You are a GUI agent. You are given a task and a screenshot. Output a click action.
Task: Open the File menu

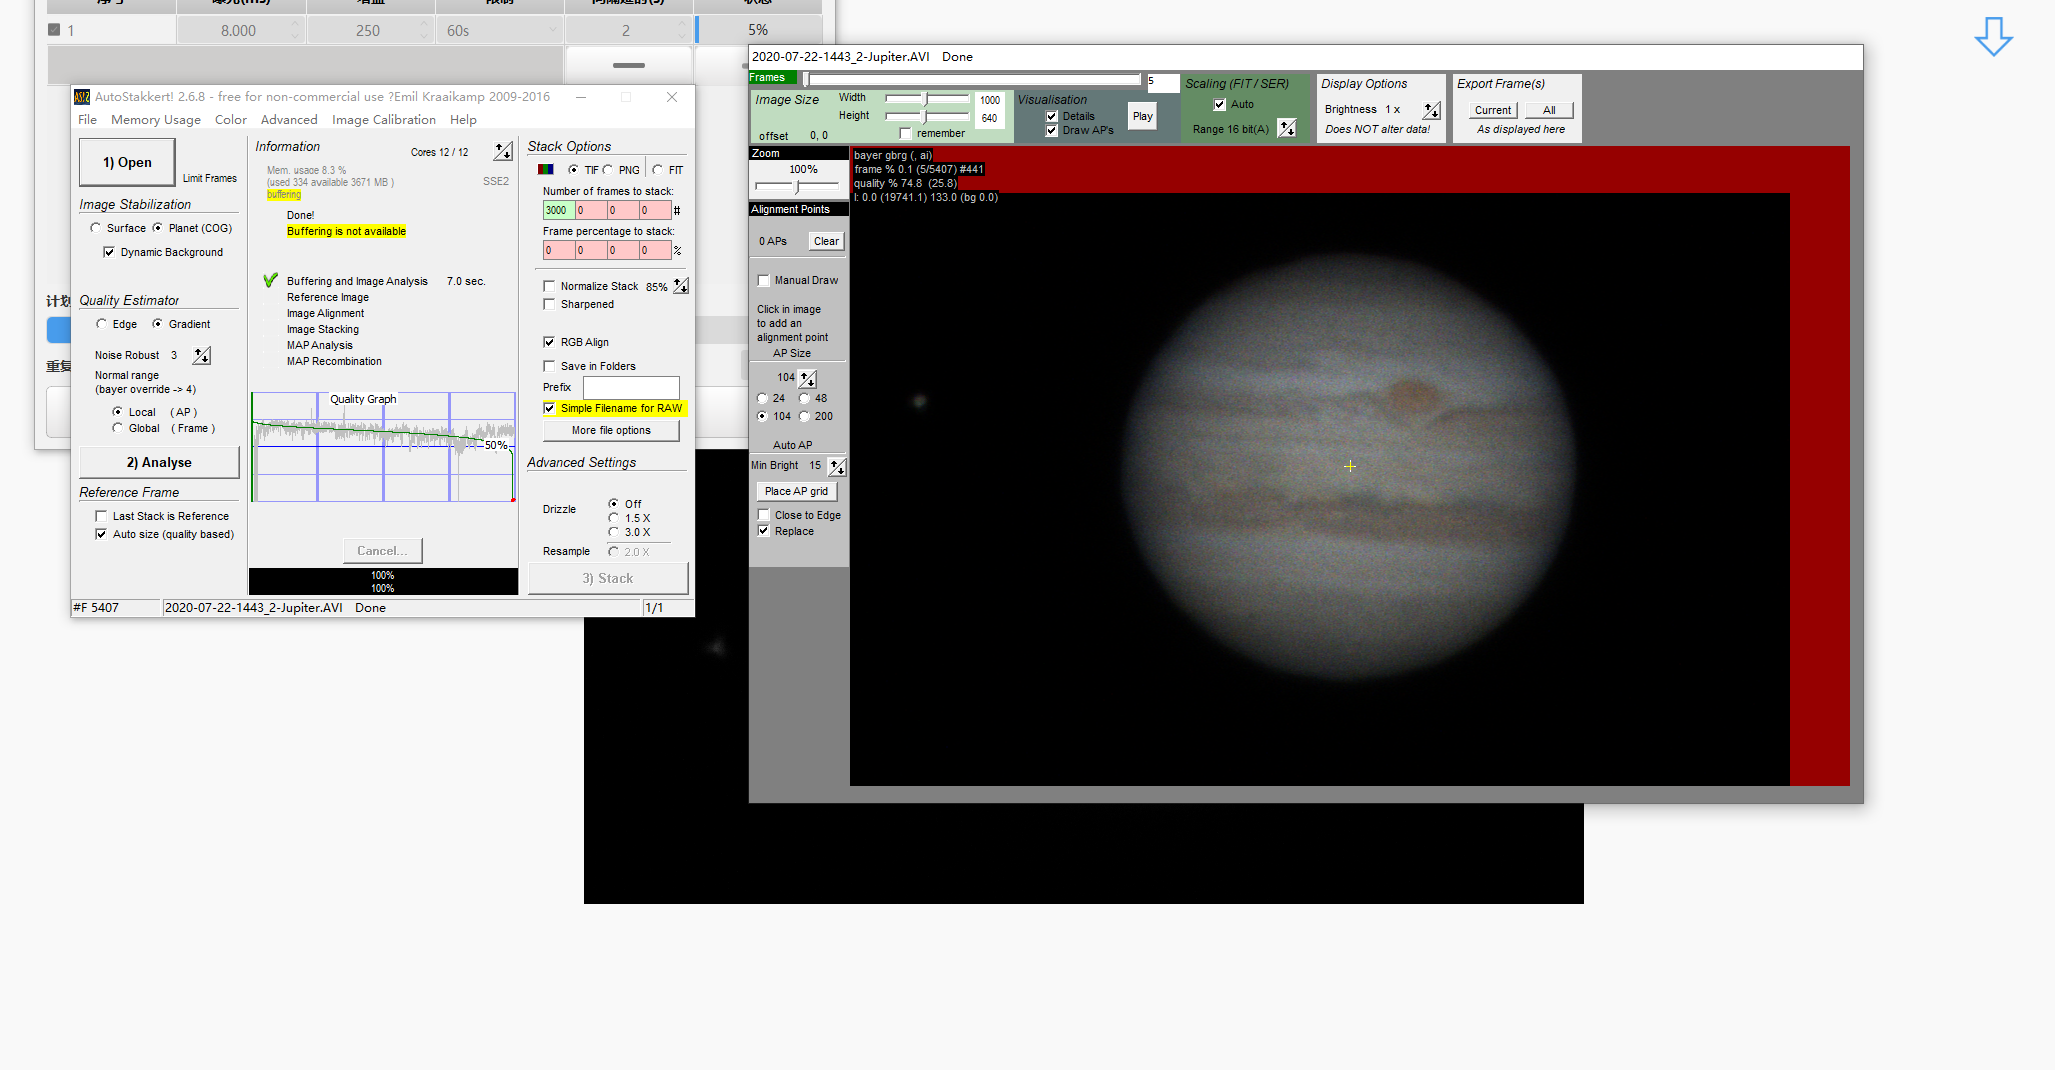click(x=88, y=119)
